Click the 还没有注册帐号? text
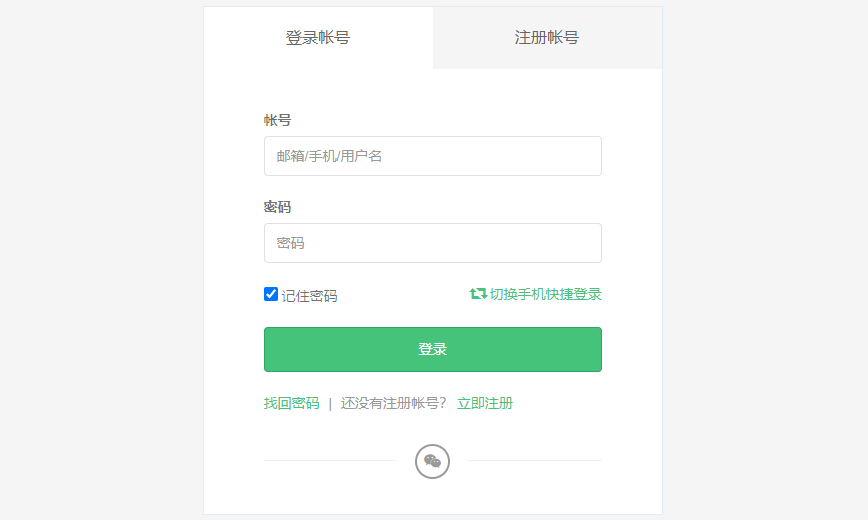This screenshot has width=868, height=520. pyautogui.click(x=393, y=403)
